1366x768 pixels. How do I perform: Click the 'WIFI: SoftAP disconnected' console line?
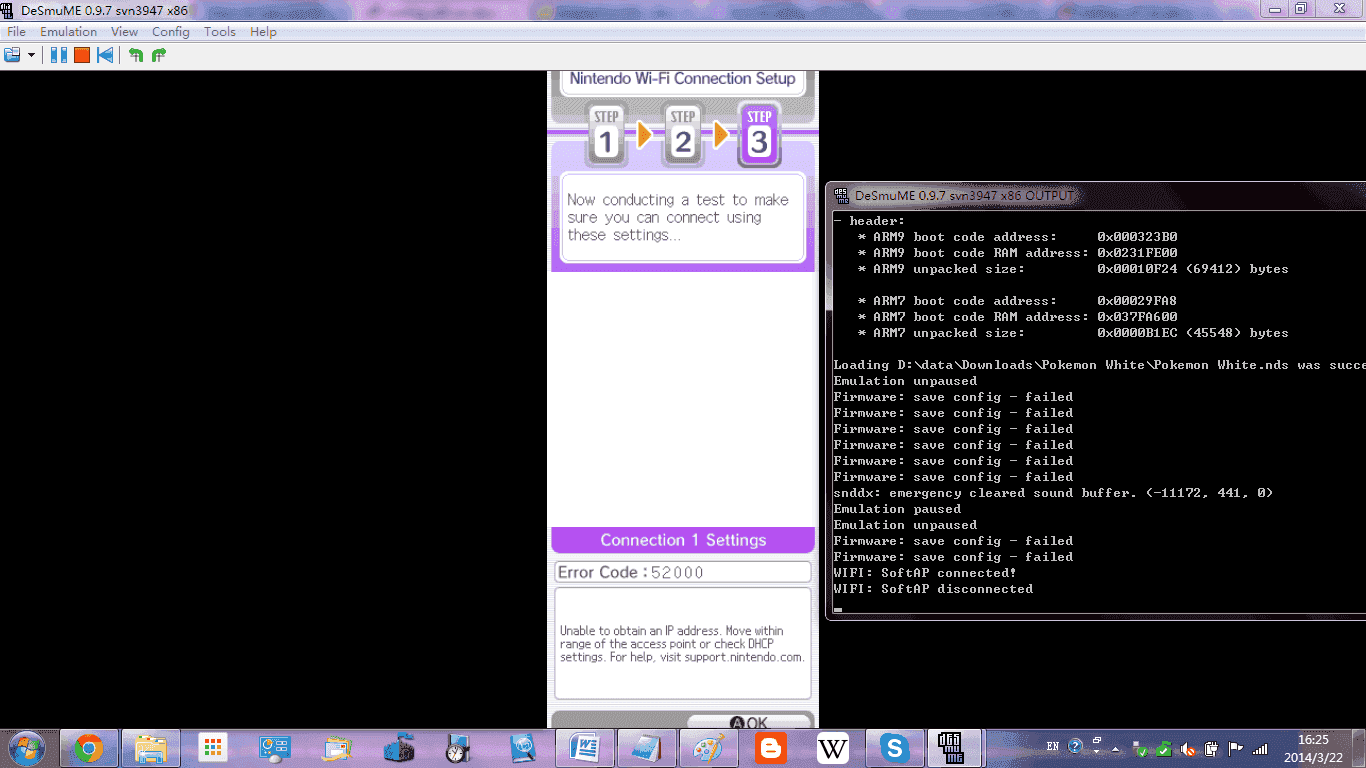933,589
